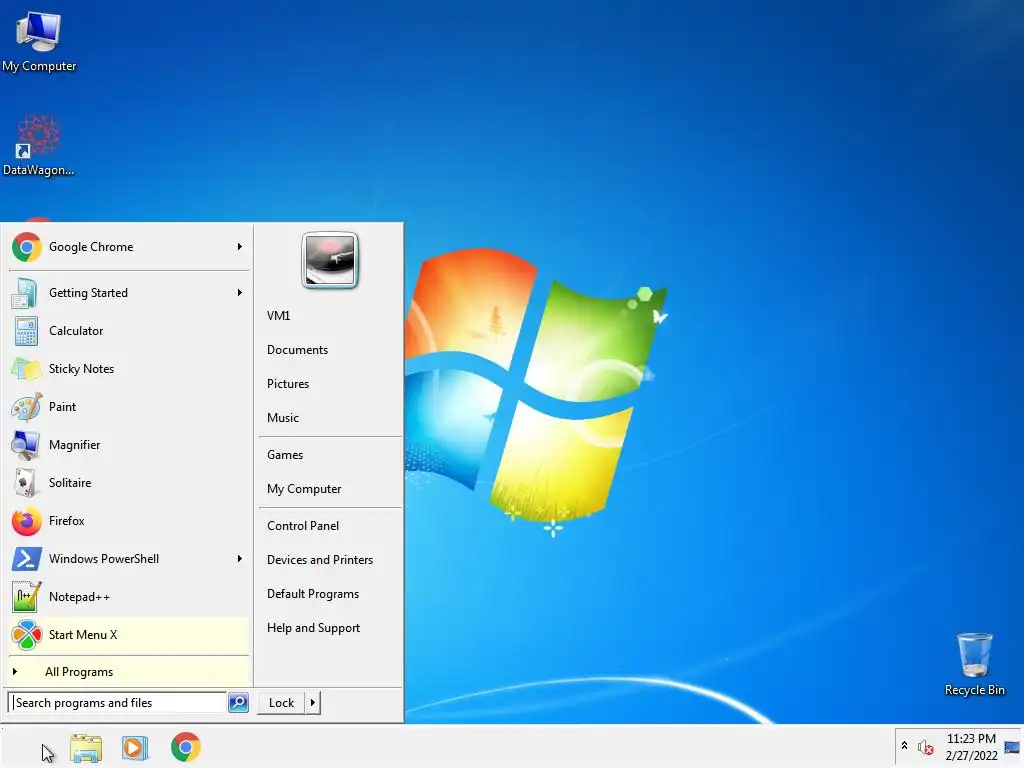This screenshot has width=1024, height=768.
Task: Click into the Search programs and files box
Action: tap(118, 703)
